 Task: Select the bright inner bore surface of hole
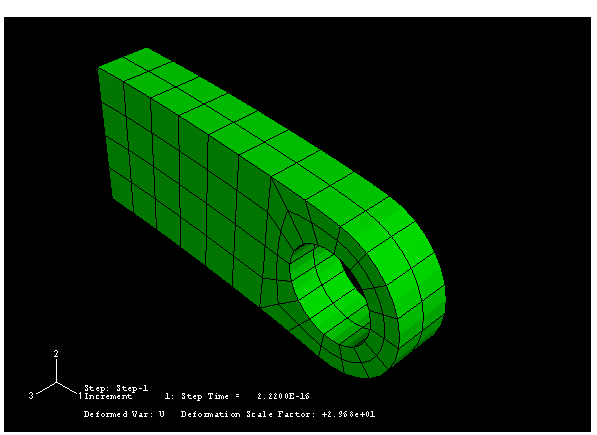[x=324, y=289]
